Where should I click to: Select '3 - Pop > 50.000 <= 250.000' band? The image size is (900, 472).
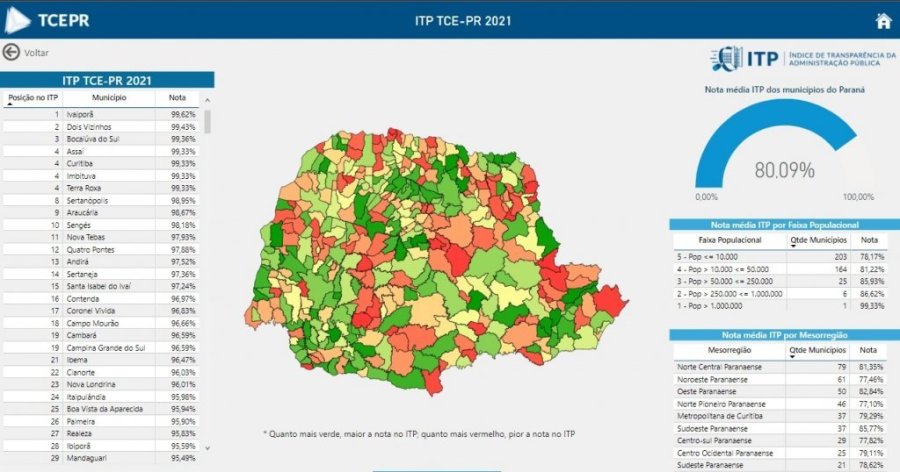coord(781,281)
